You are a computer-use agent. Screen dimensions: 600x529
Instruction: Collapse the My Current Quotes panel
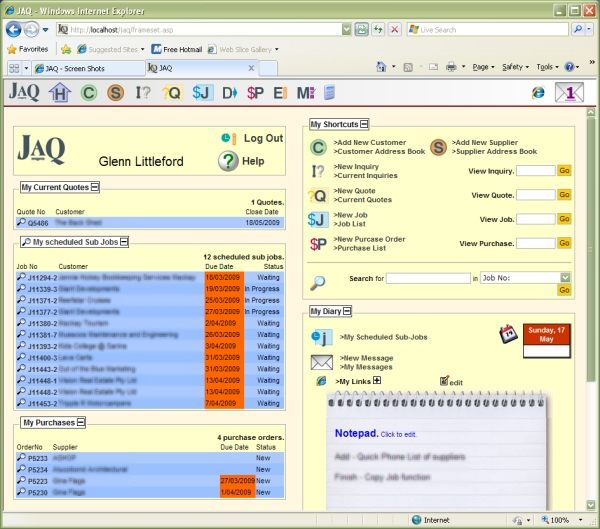coord(95,187)
